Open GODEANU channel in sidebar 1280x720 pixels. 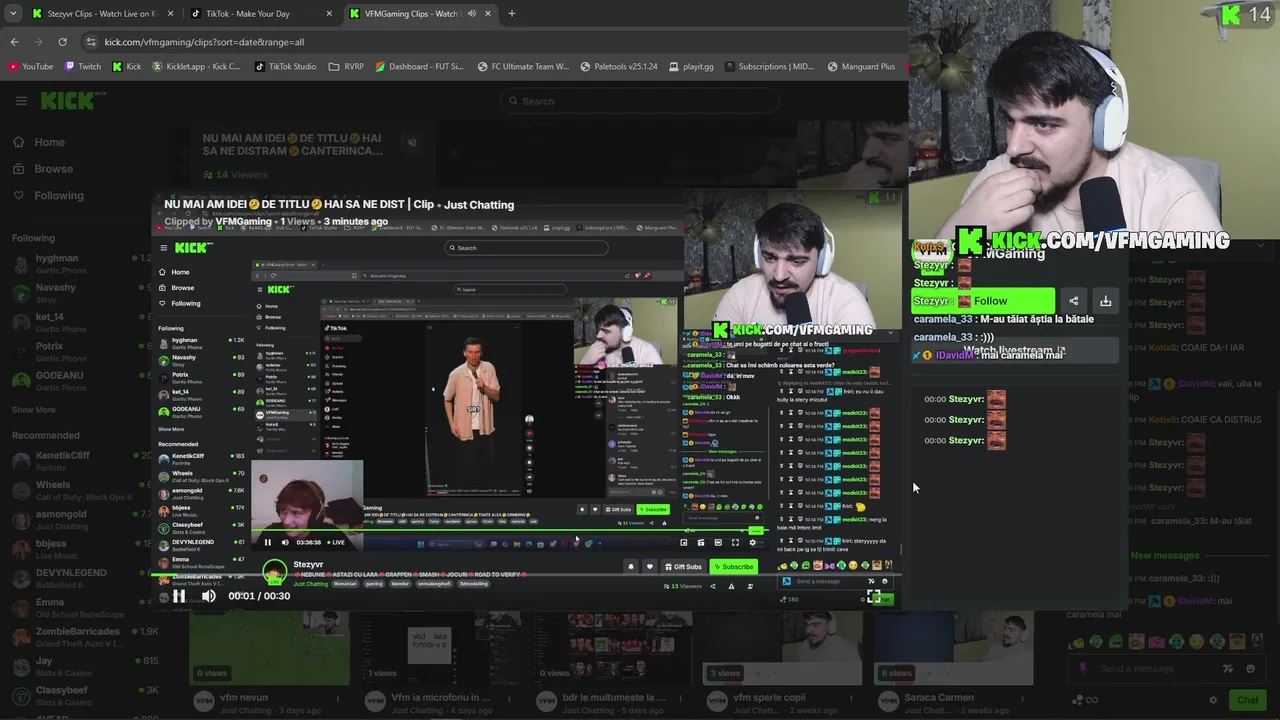(80, 381)
